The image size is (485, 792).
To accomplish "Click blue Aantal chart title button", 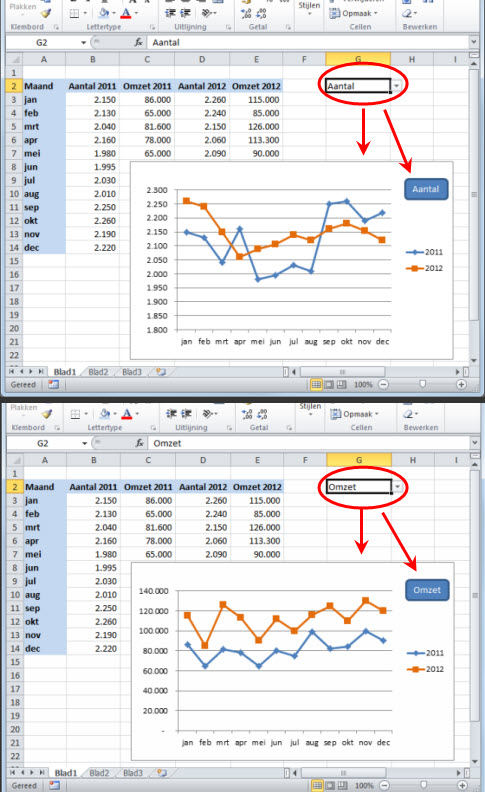I will pyautogui.click(x=426, y=189).
